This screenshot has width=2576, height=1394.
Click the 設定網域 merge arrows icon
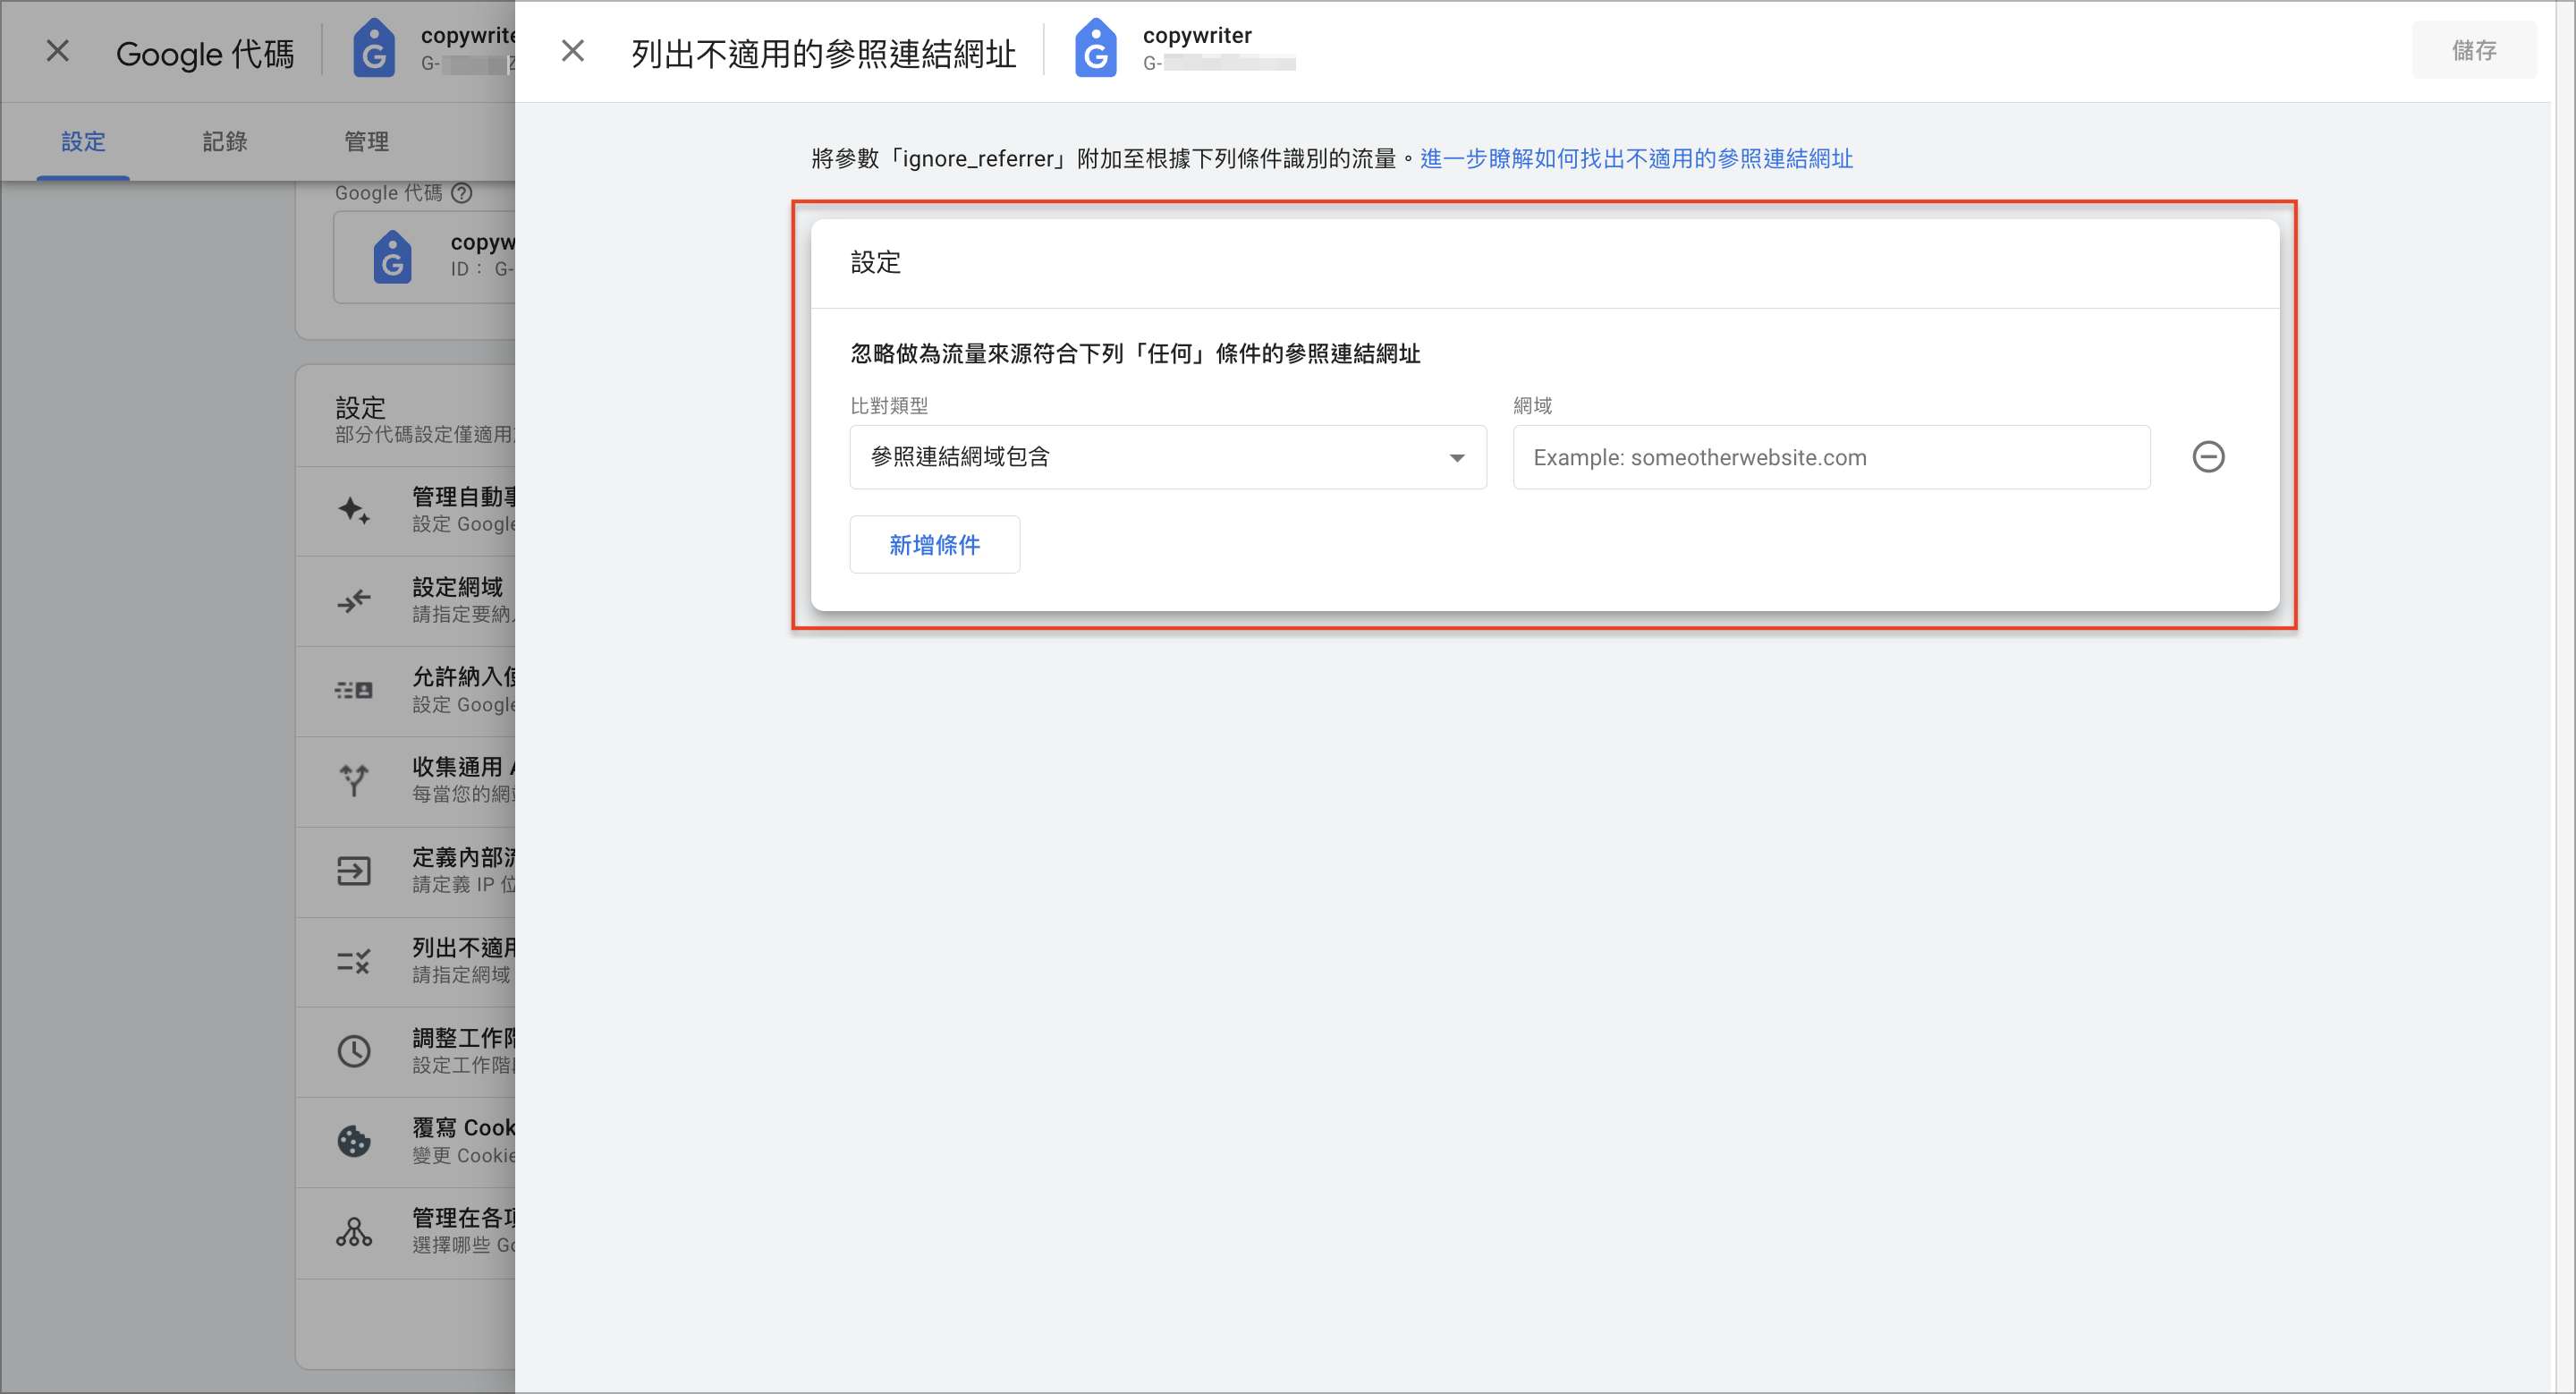click(354, 601)
